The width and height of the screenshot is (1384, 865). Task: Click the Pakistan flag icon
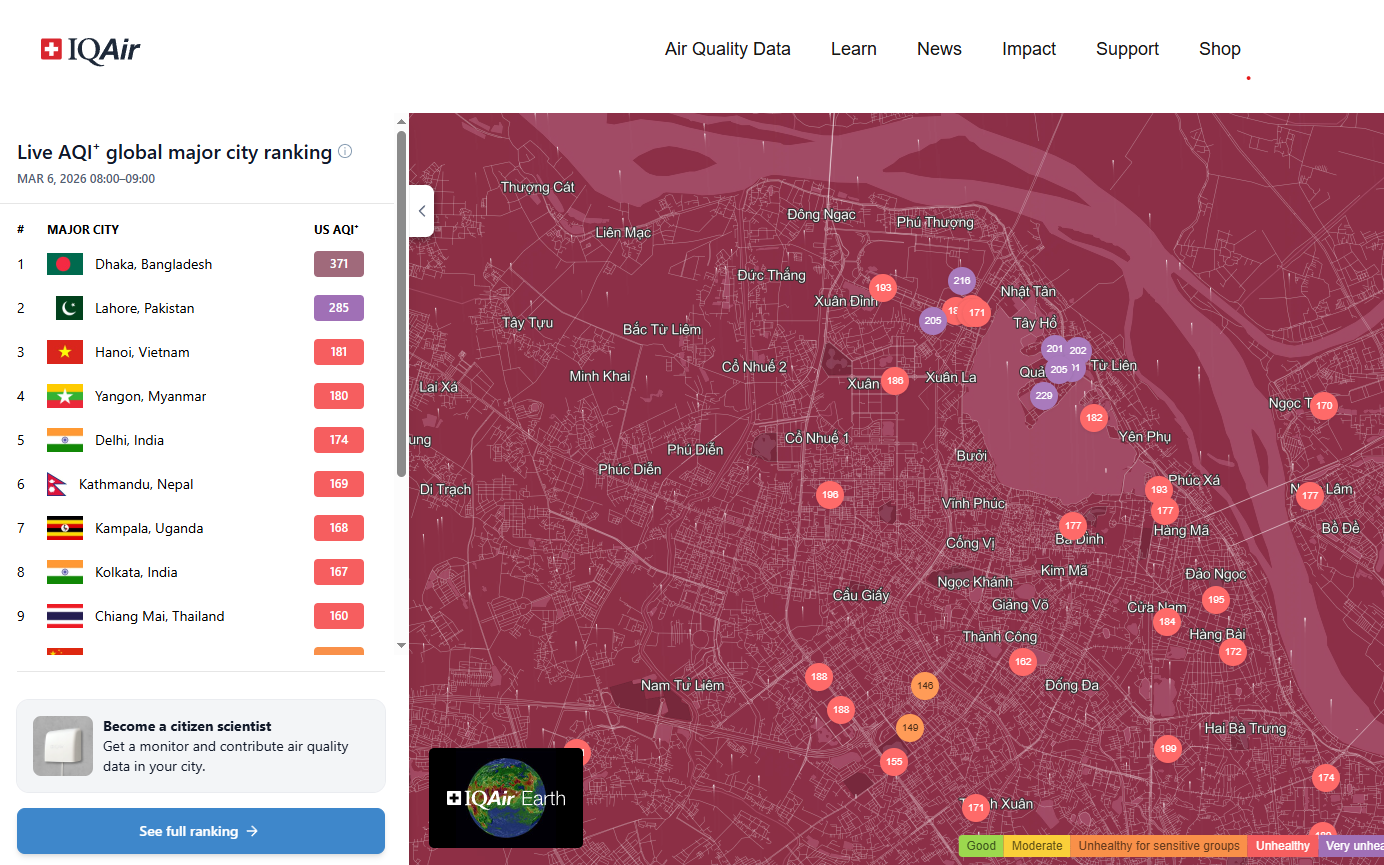point(69,308)
